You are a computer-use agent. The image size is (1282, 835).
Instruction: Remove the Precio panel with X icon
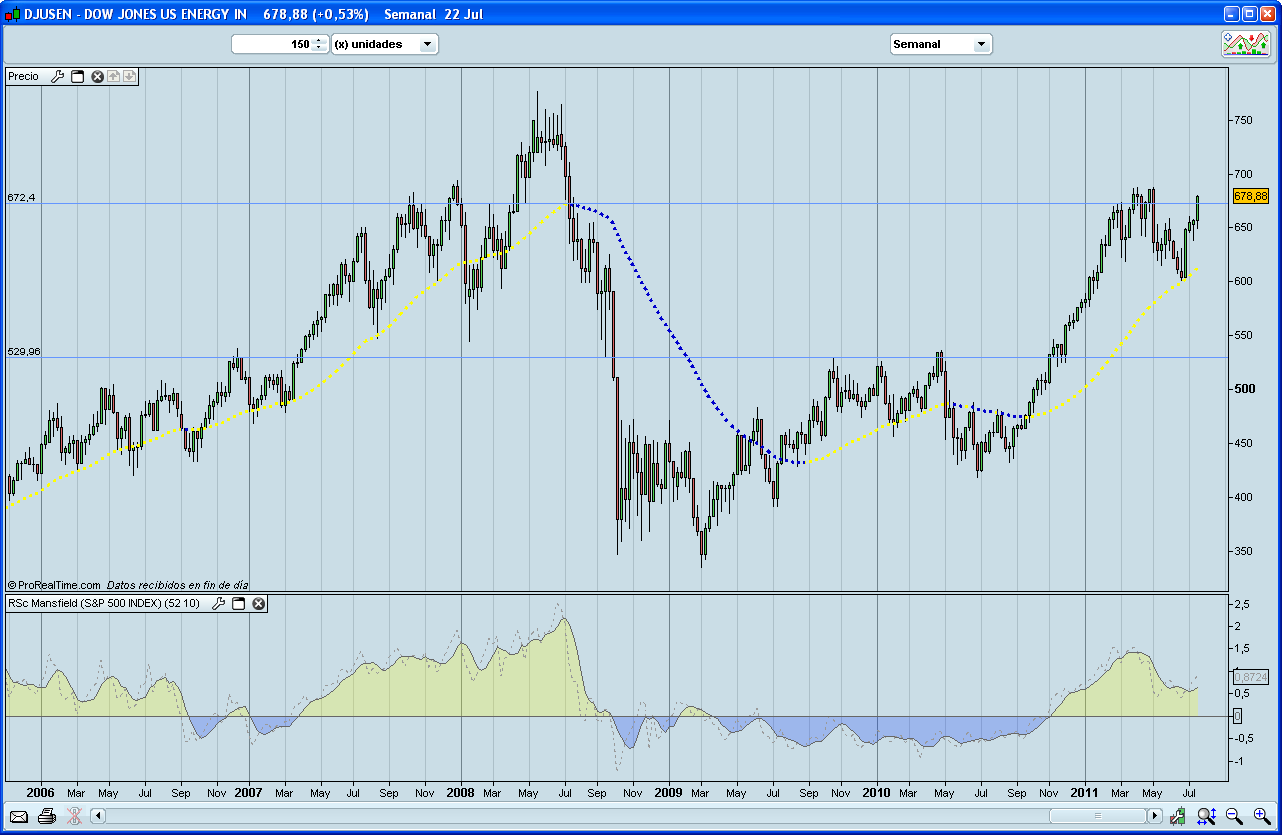pos(98,77)
